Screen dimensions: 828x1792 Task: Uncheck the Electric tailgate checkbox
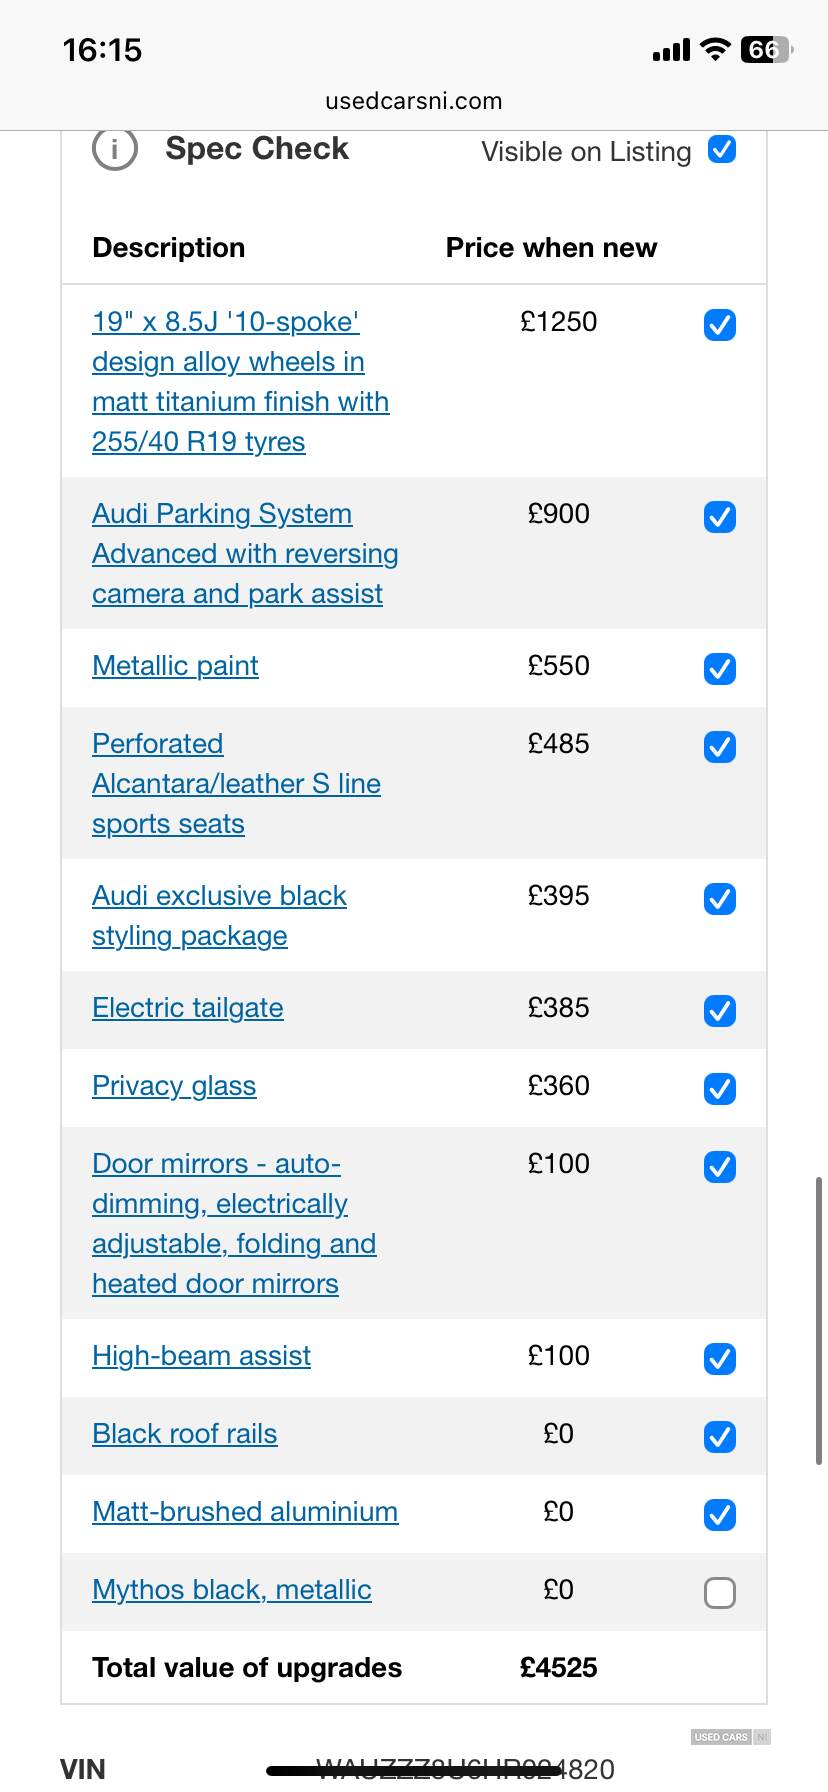coord(720,1011)
